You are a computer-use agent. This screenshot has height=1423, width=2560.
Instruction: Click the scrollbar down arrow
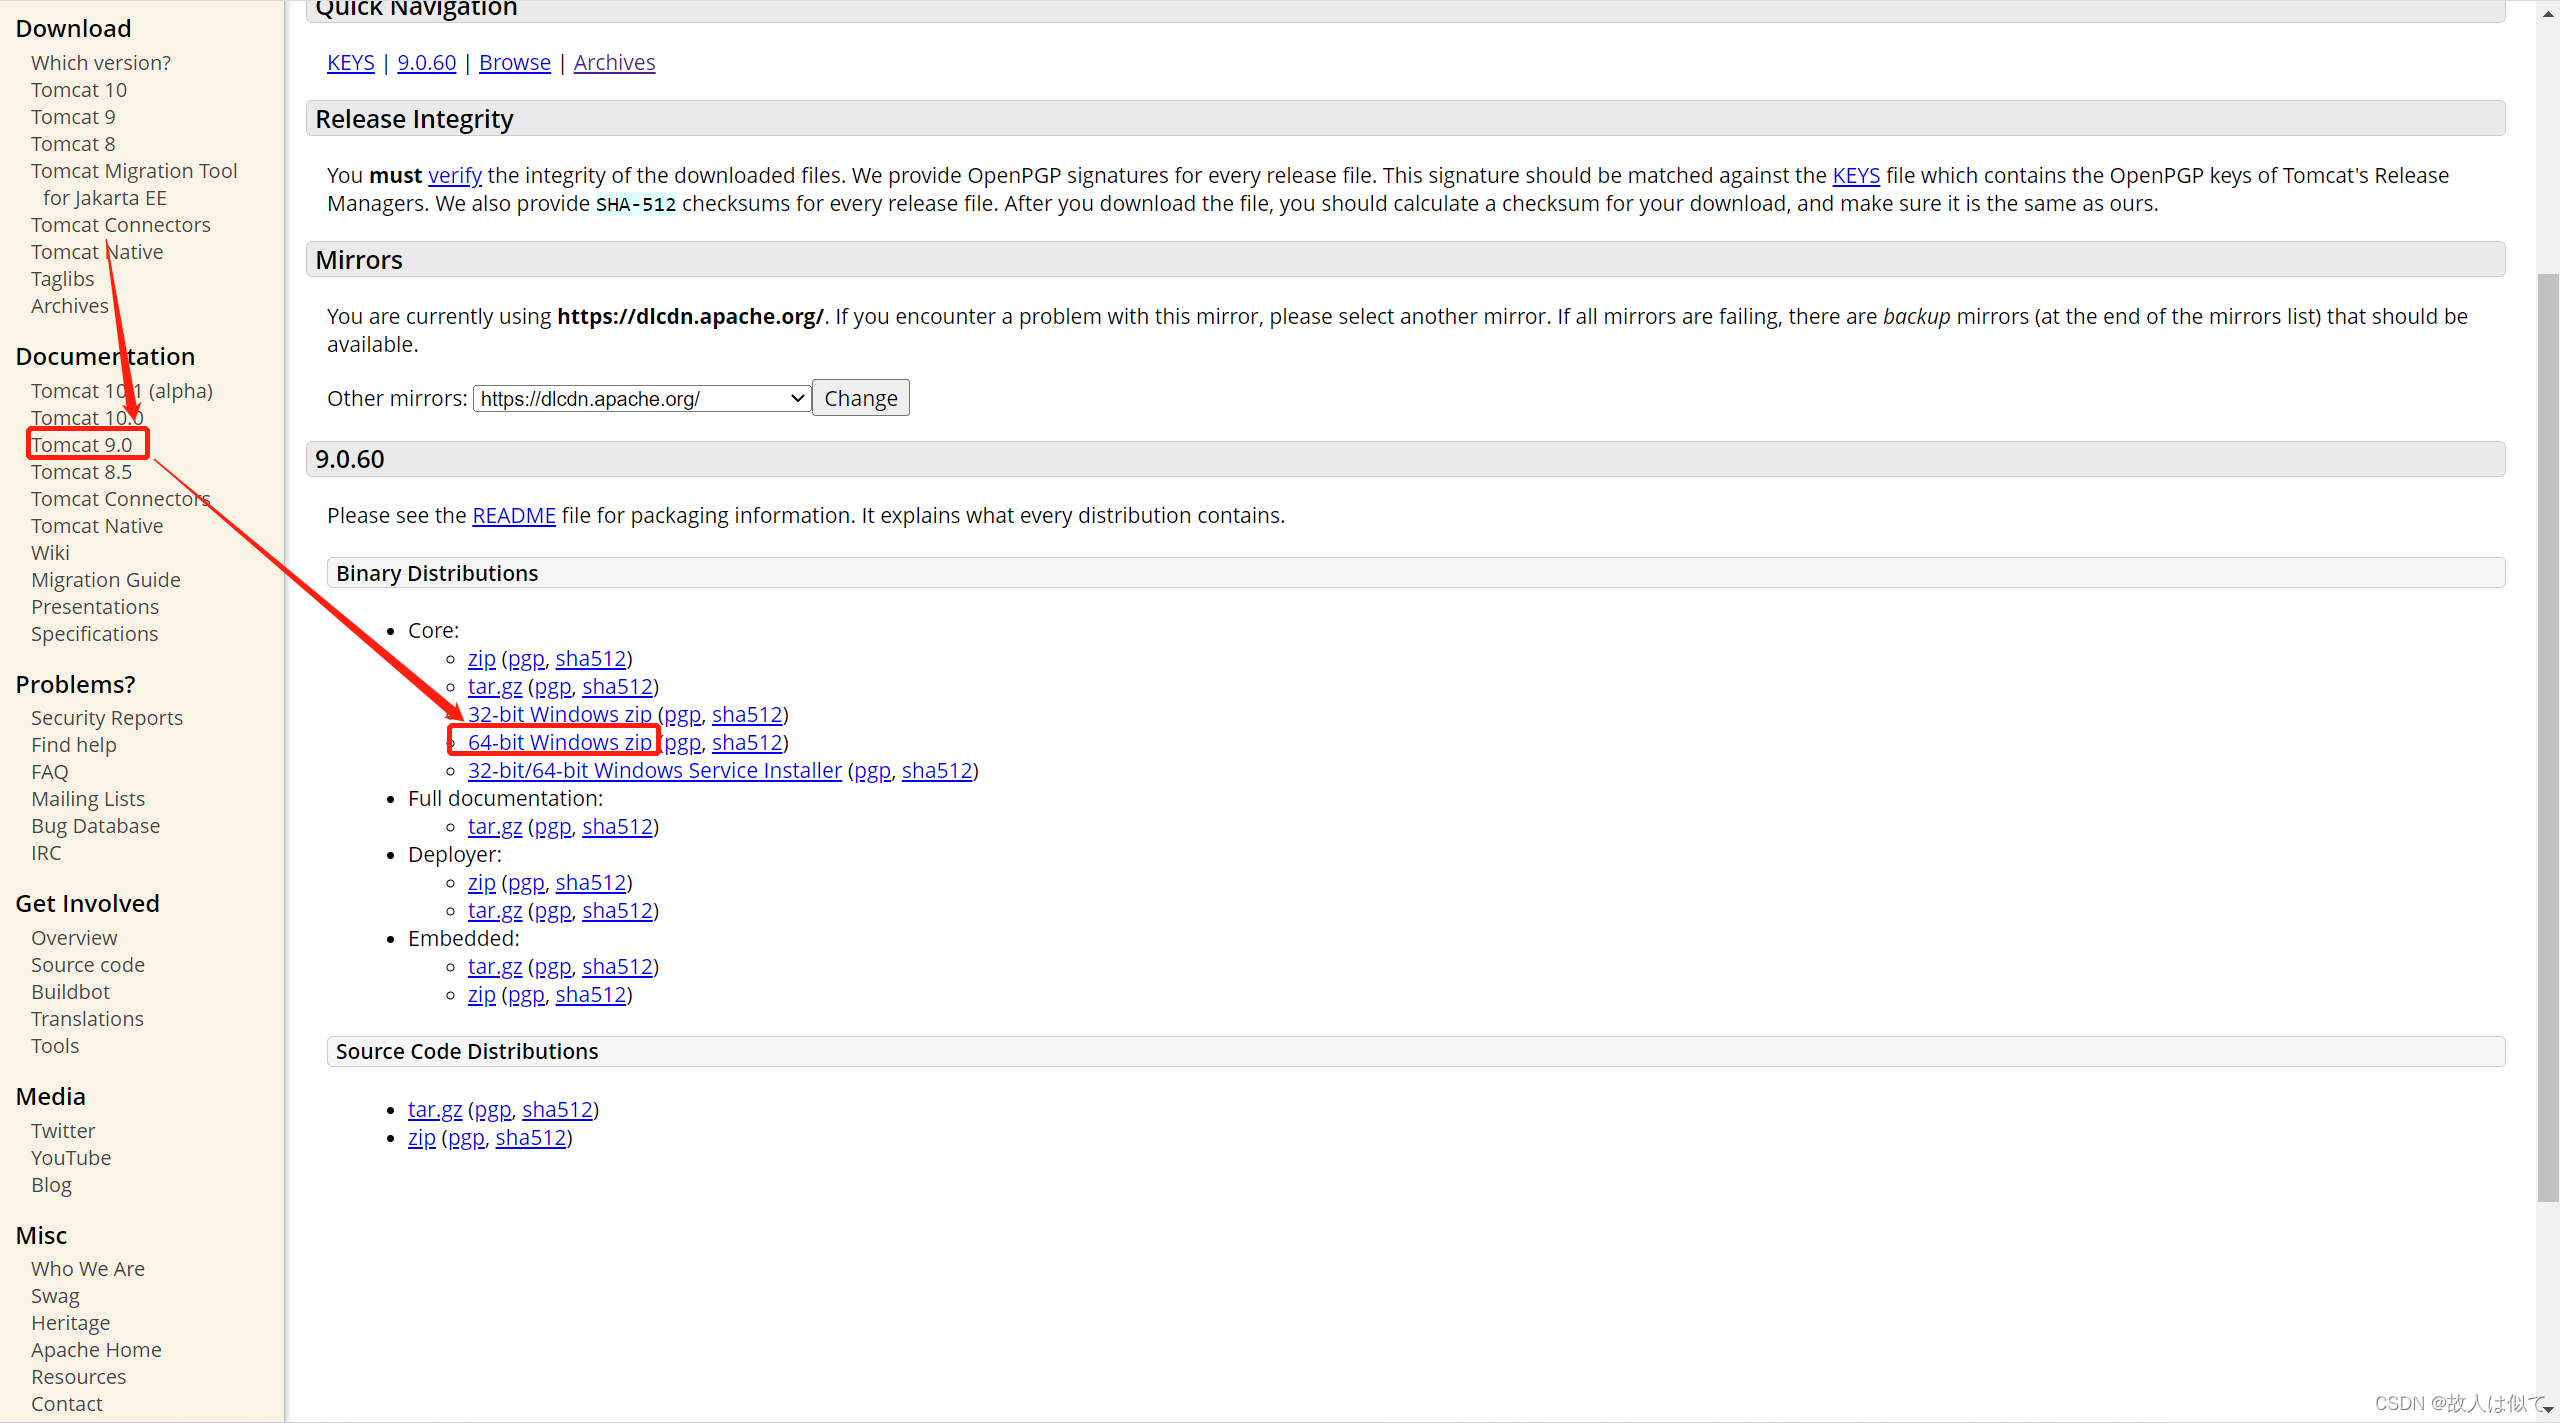(2548, 1409)
